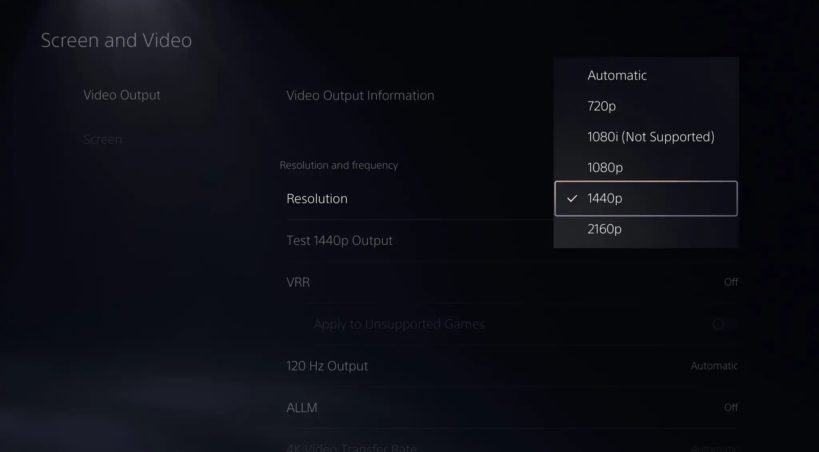Open the Resolution setting row
Screen dimensions: 819x452
point(317,199)
